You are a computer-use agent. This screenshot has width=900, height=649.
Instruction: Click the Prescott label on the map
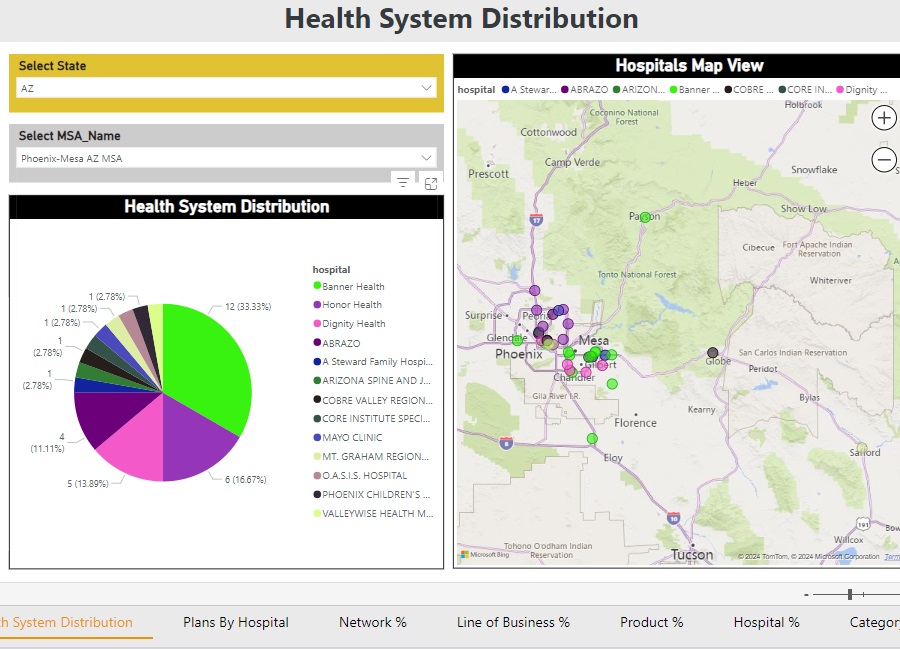coord(488,174)
